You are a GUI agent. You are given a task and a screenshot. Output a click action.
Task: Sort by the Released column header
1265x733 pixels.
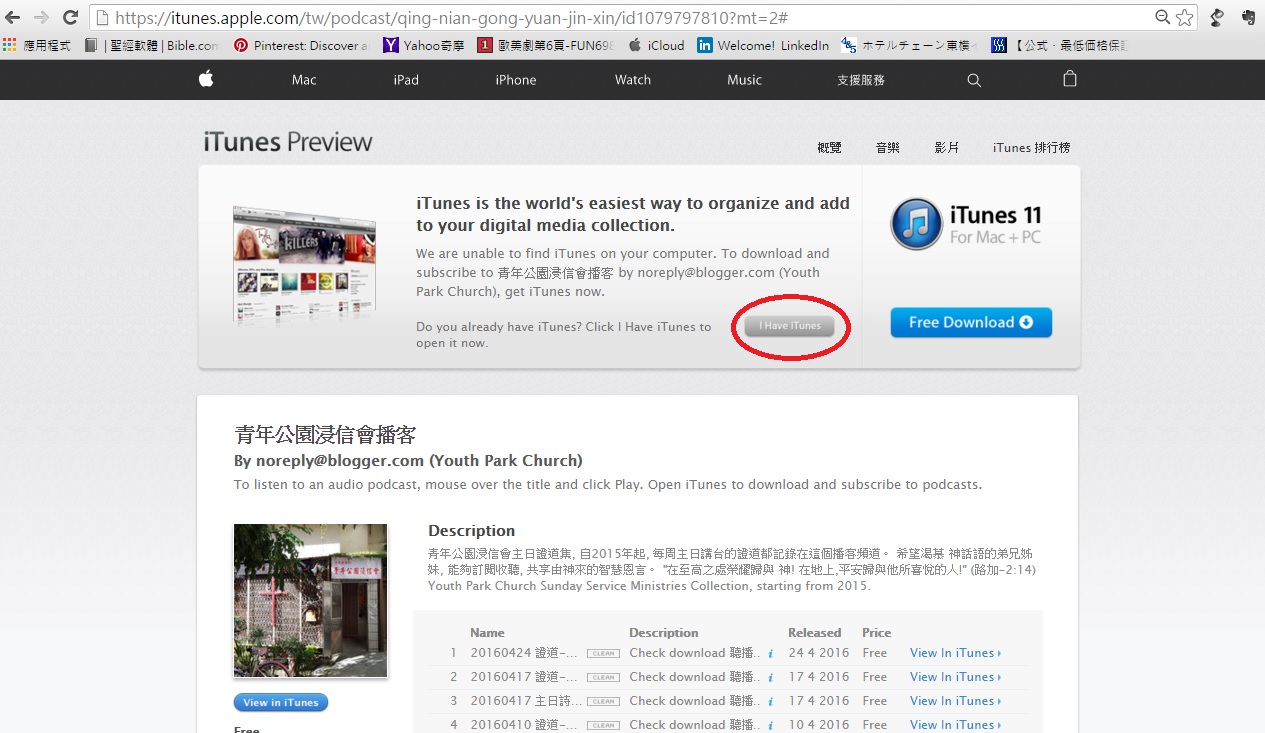coord(815,633)
